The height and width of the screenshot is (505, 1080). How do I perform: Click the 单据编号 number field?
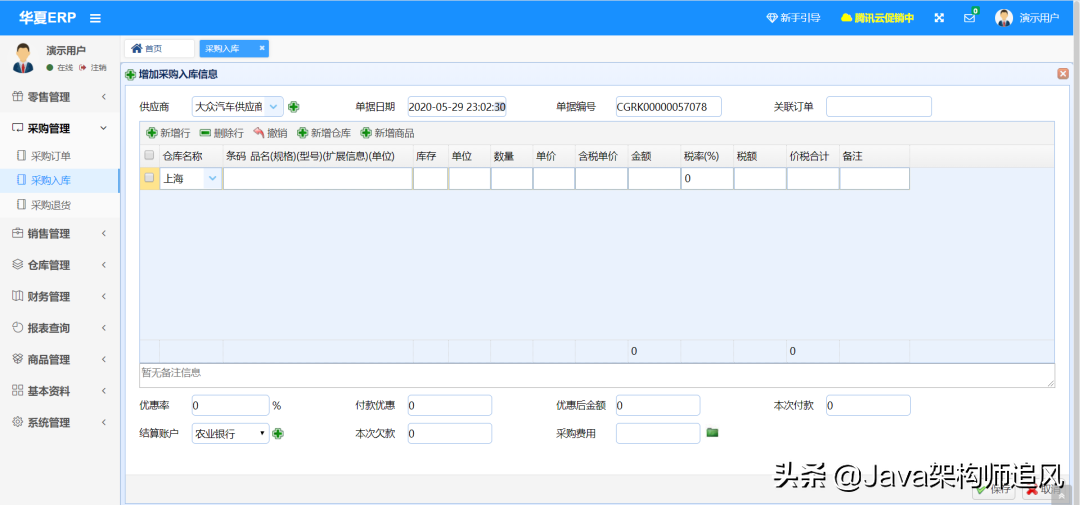coord(669,107)
